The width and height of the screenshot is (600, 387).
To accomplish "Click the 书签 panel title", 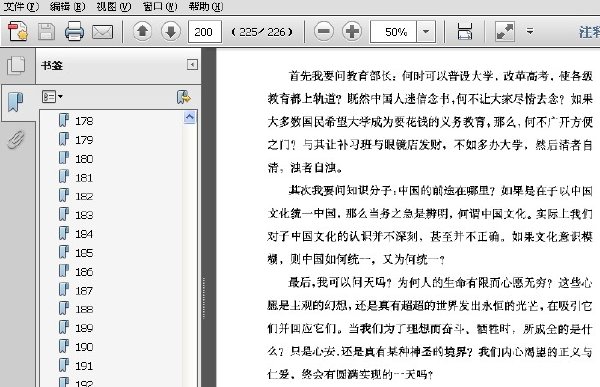I will [52, 65].
